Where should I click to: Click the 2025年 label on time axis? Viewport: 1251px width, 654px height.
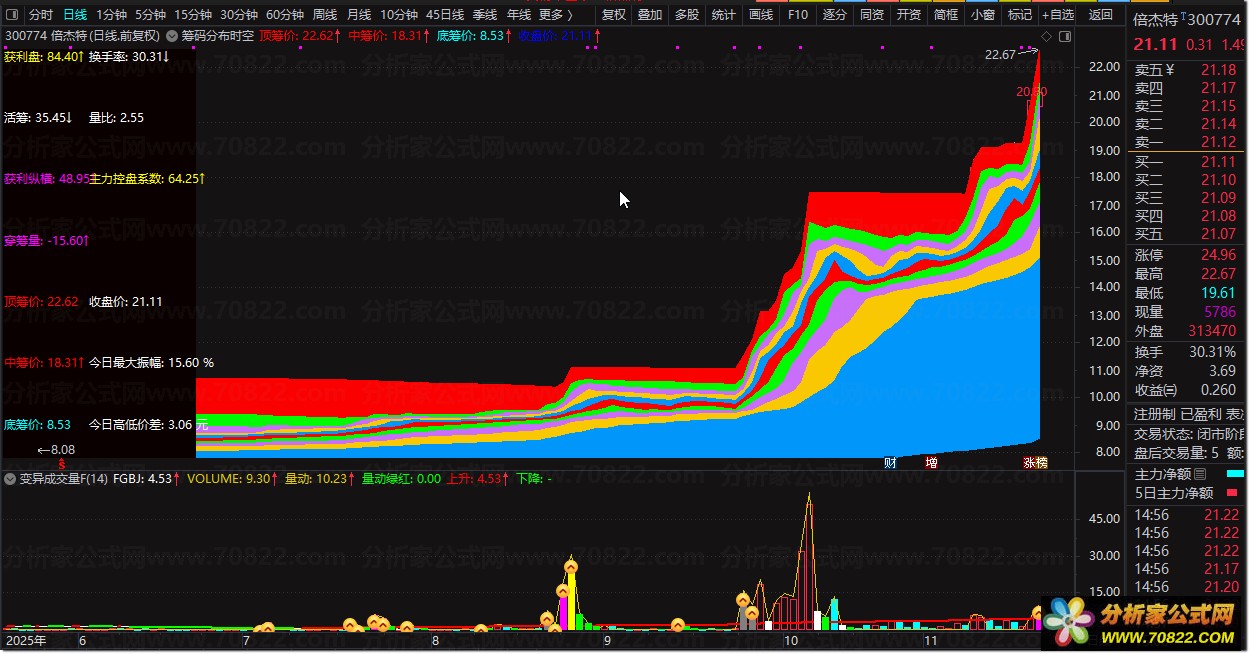(x=26, y=639)
